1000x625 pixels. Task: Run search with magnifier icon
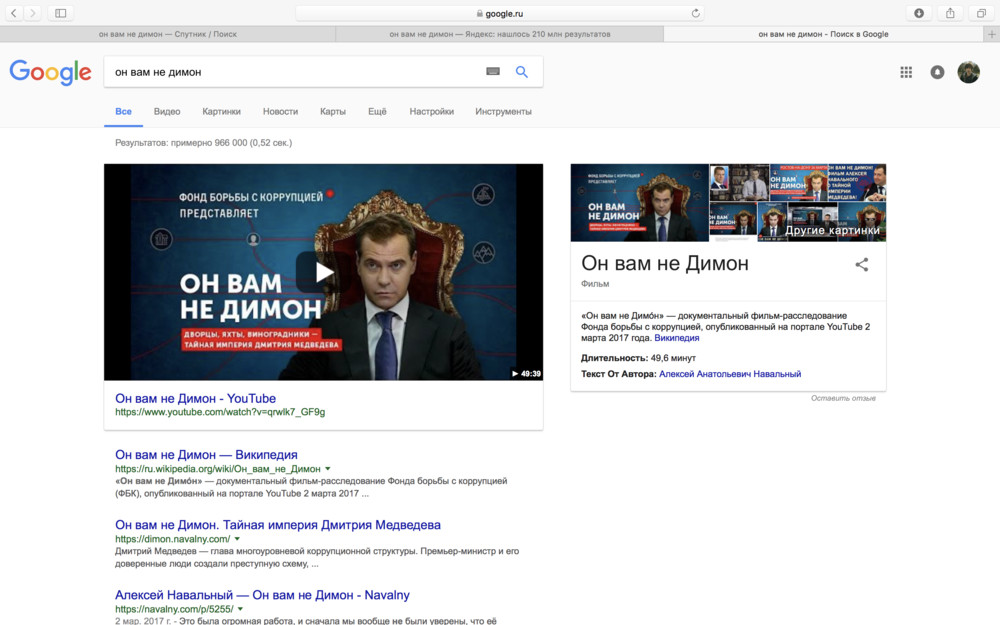(x=522, y=72)
